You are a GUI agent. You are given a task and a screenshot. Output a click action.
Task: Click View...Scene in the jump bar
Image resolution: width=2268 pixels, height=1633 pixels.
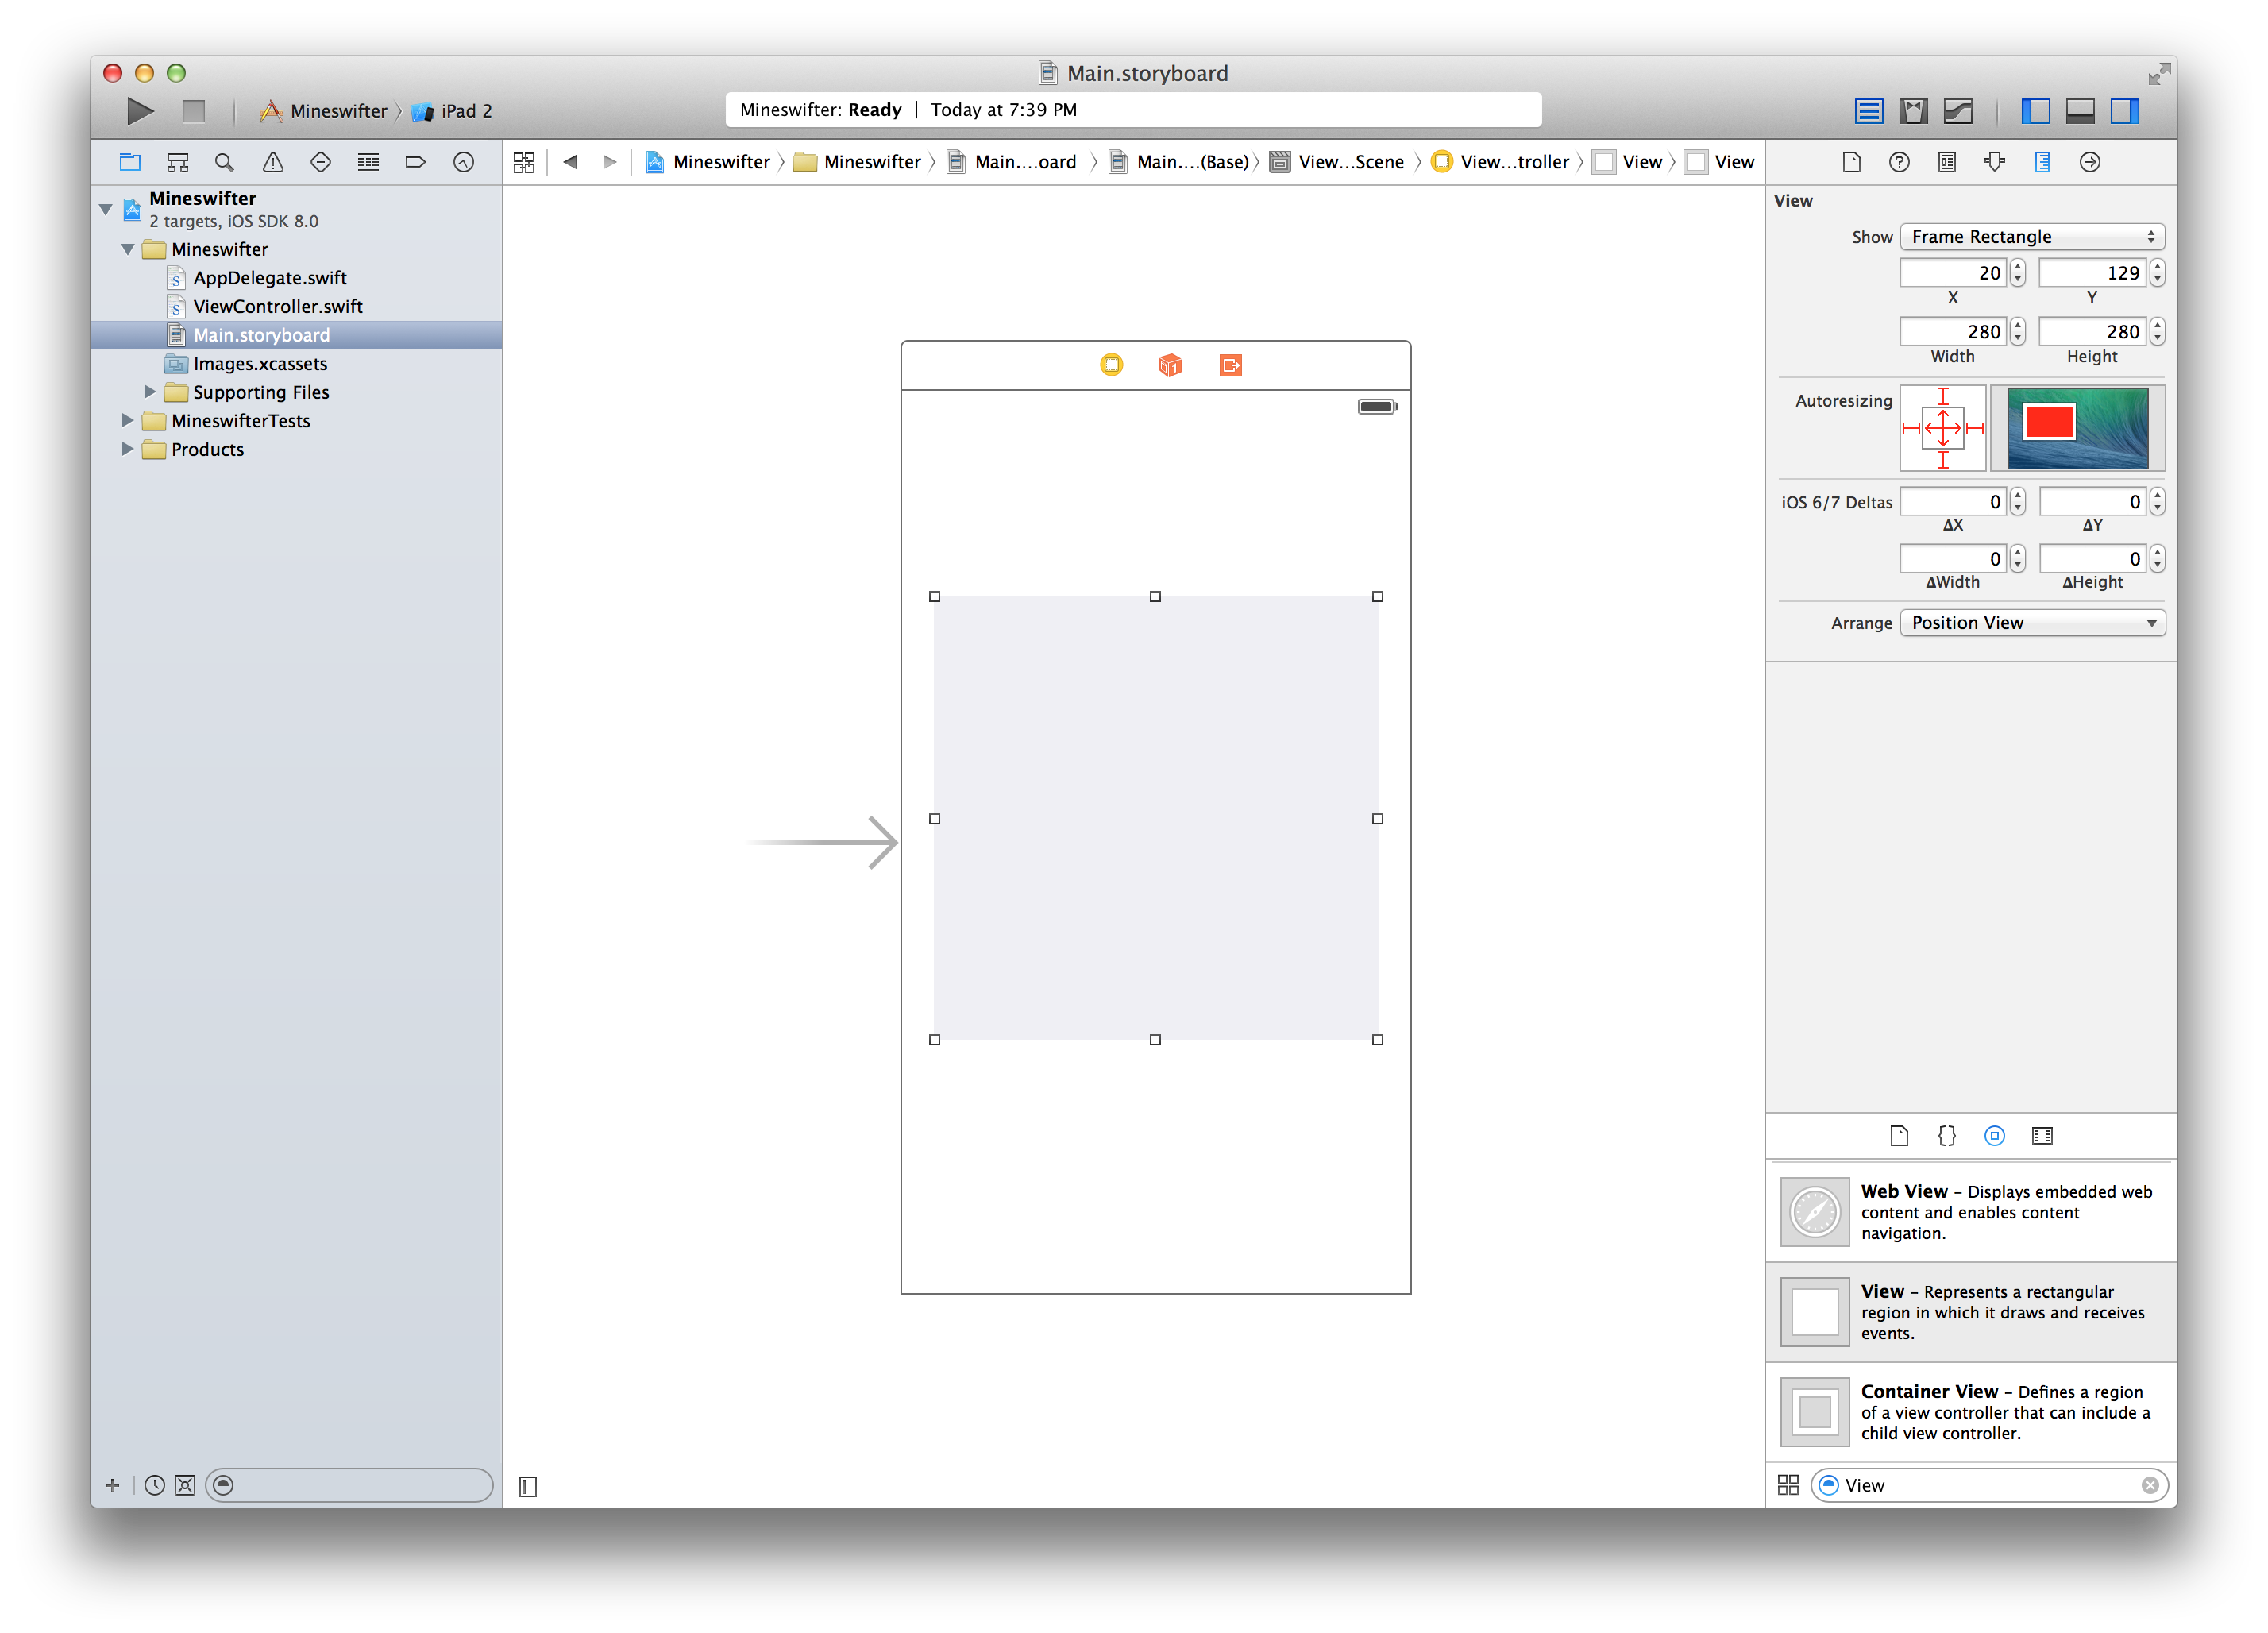point(1337,162)
